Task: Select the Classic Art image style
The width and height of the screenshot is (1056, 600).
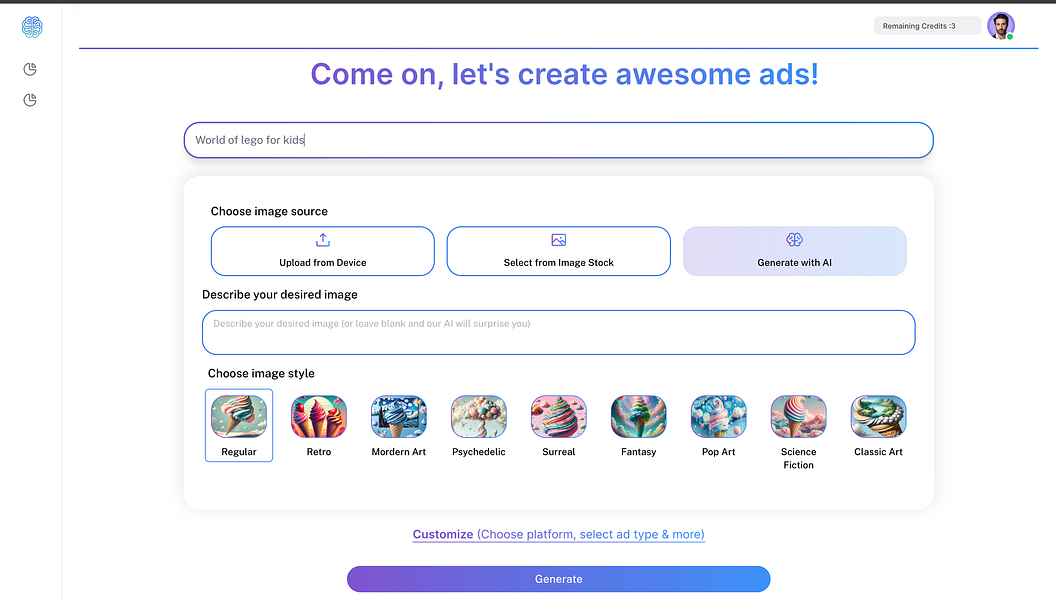Action: pos(878,426)
